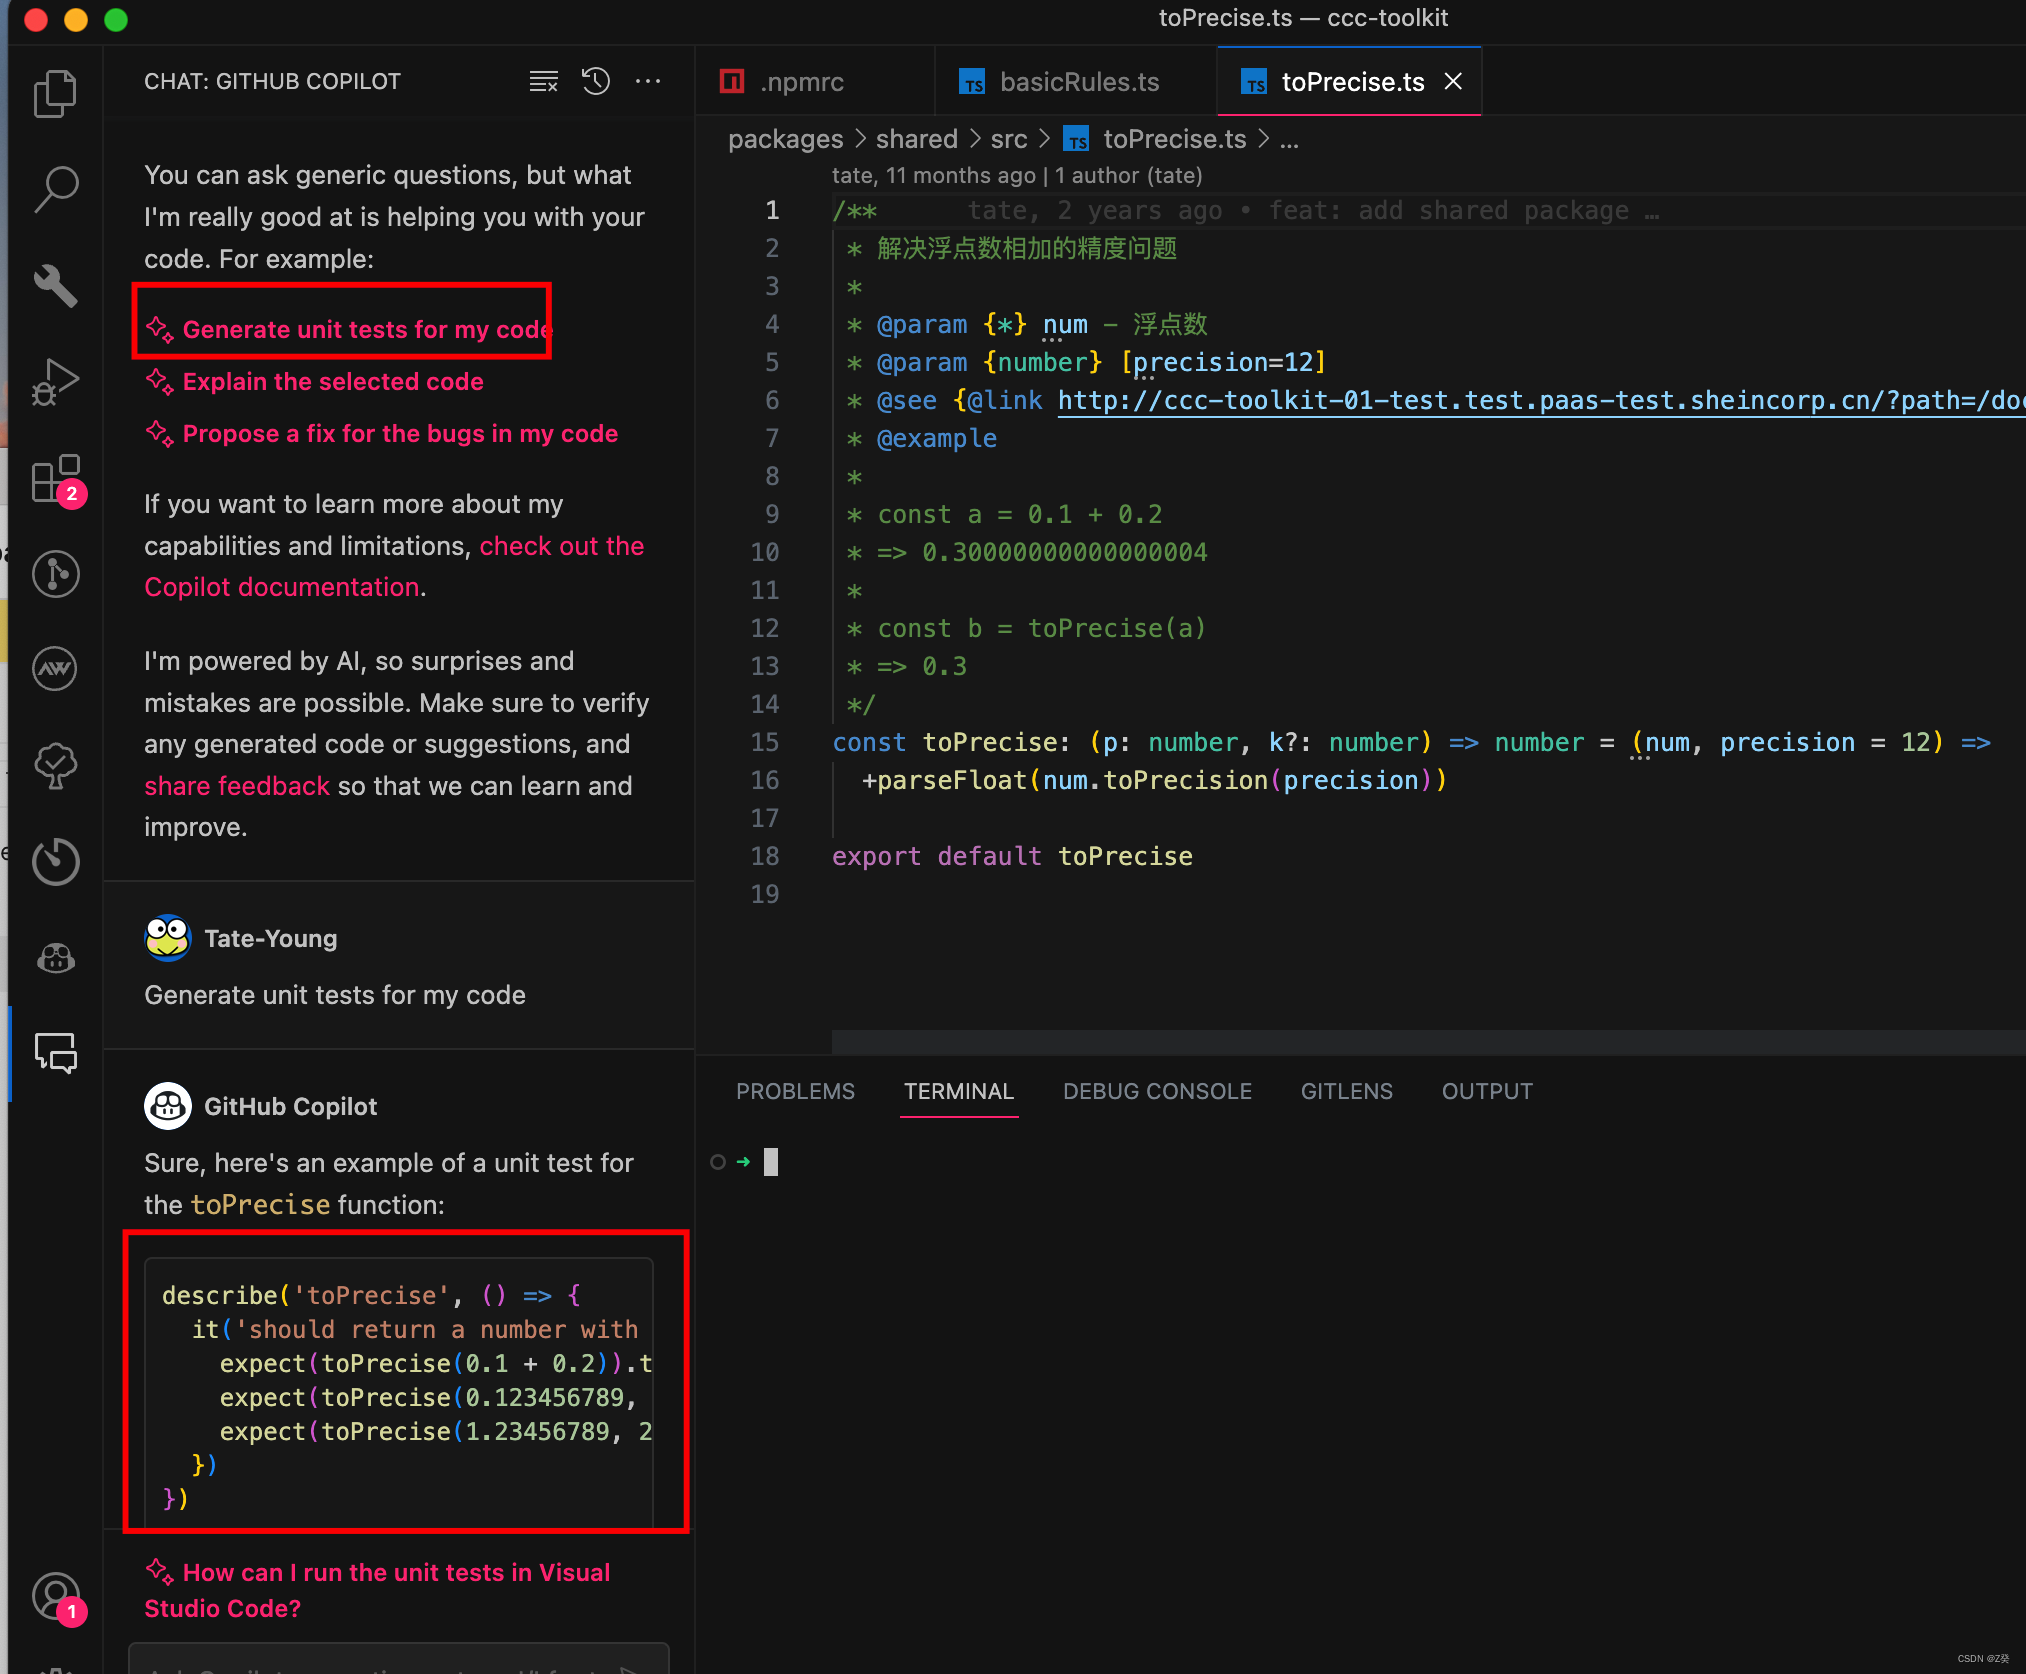Open the DEBUG CONSOLE panel tab
Image resolution: width=2026 pixels, height=1674 pixels.
[1157, 1091]
